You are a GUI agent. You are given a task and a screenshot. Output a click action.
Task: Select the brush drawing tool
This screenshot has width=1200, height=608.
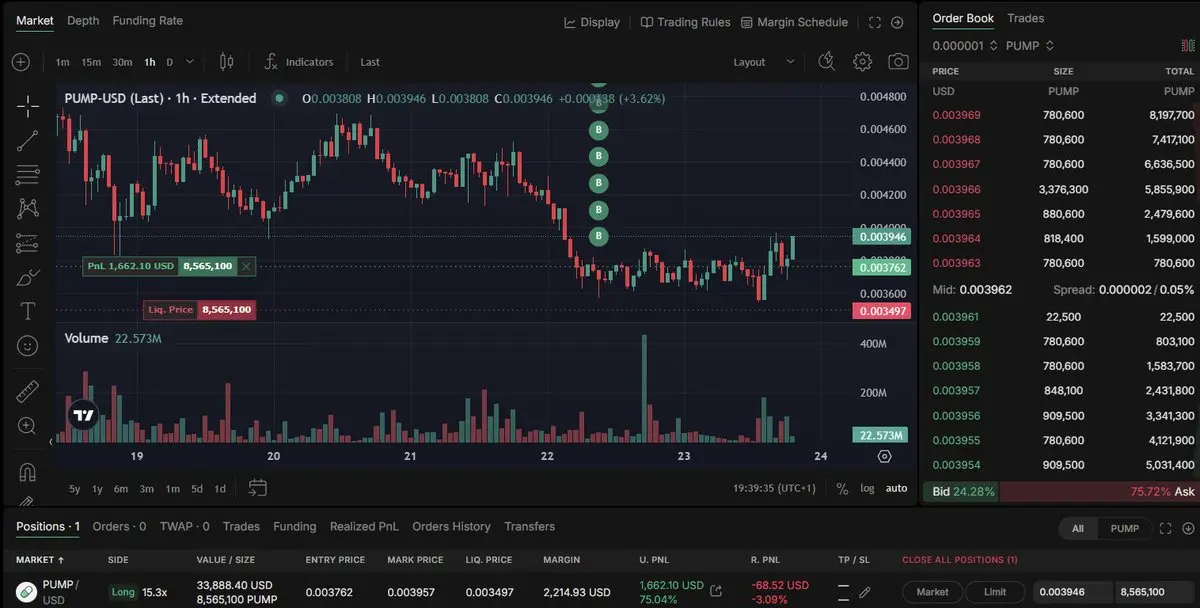27,277
